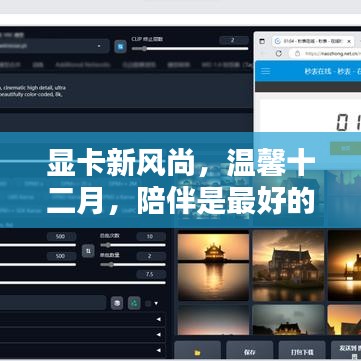
Task: Adjust the CLIP stop layers slider
Action: click(x=190, y=49)
